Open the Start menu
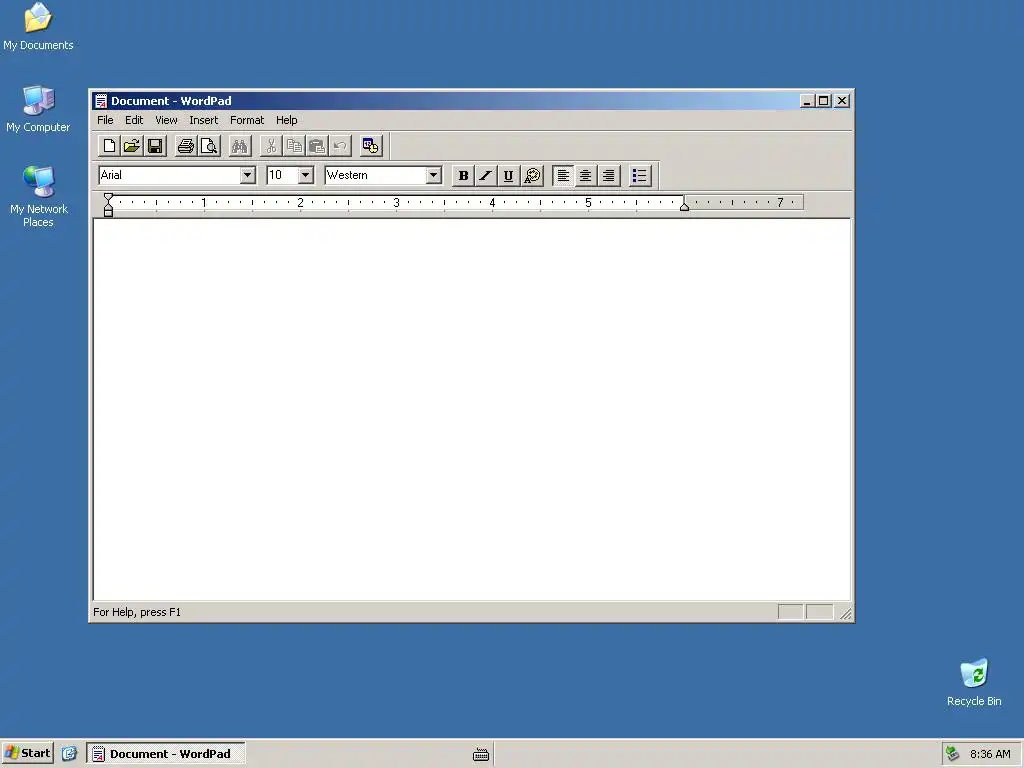 point(27,753)
